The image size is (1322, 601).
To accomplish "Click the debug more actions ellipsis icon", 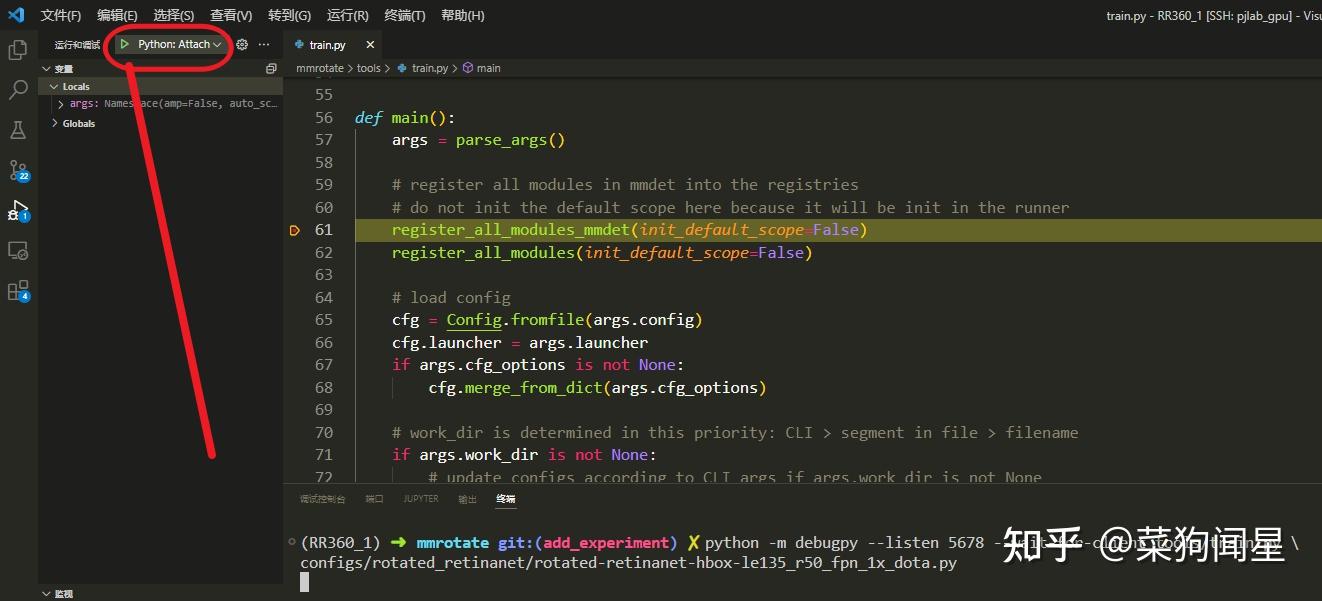I will [x=263, y=44].
